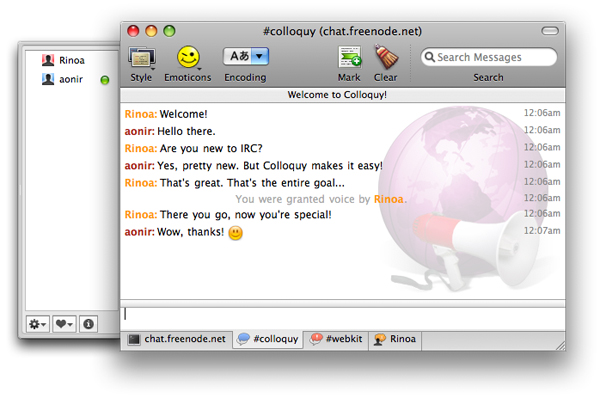Click Rinoa's user avatar icon in sidebar
This screenshot has width=600, height=398.
tap(48, 60)
